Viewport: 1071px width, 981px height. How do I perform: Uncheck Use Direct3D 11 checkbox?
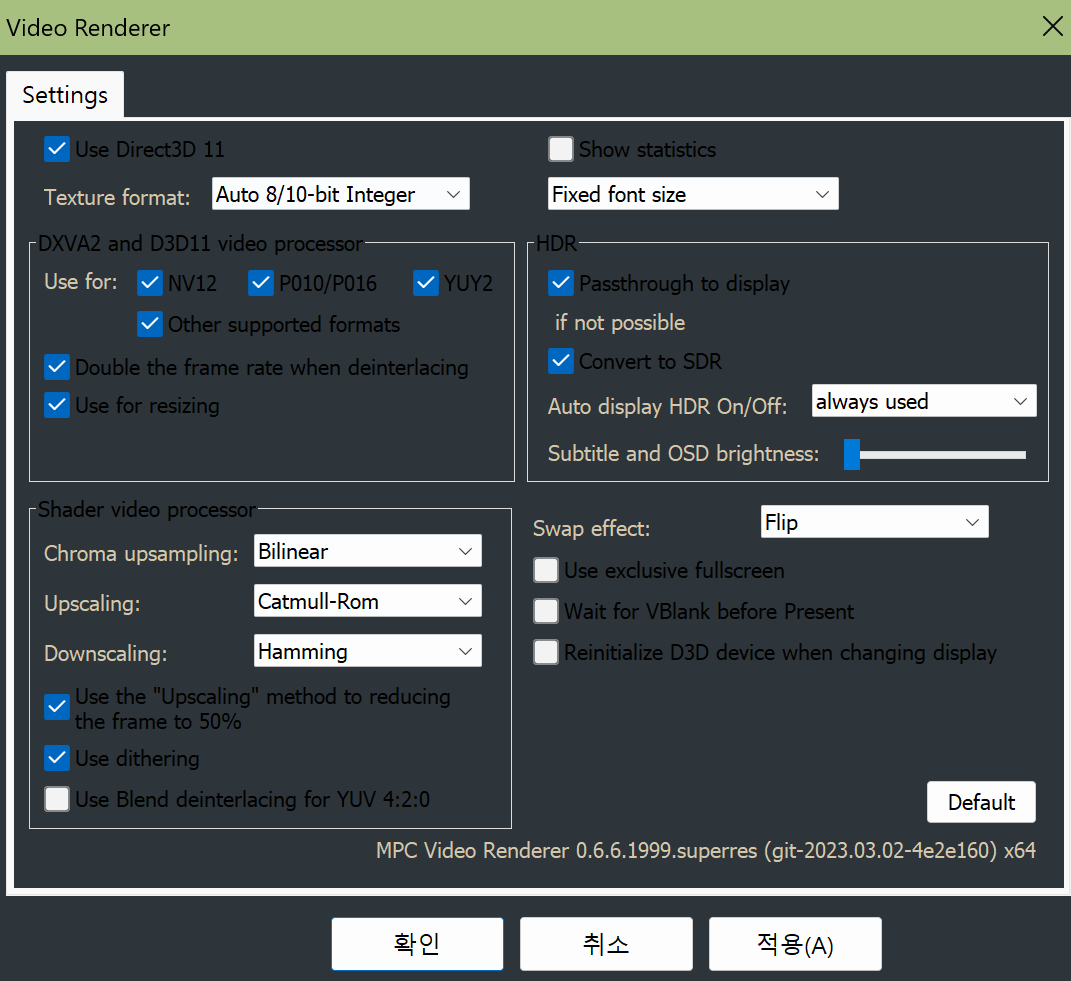pyautogui.click(x=57, y=150)
